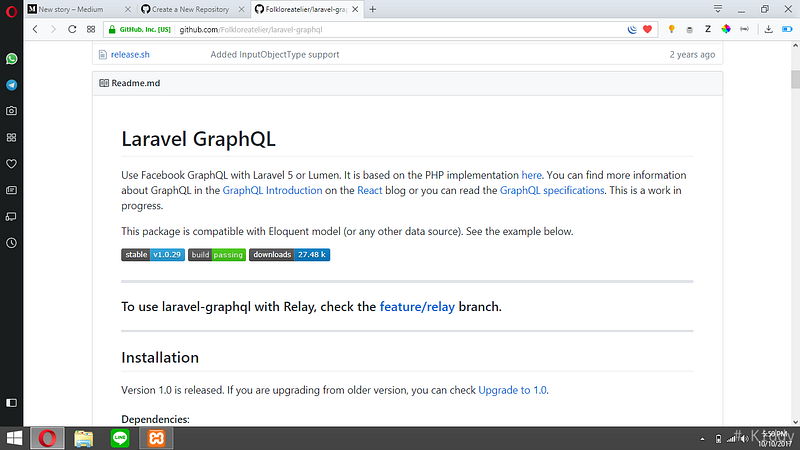The height and width of the screenshot is (450, 800).
Task: Open the colorful pinwheel extension
Action: pyautogui.click(x=726, y=30)
